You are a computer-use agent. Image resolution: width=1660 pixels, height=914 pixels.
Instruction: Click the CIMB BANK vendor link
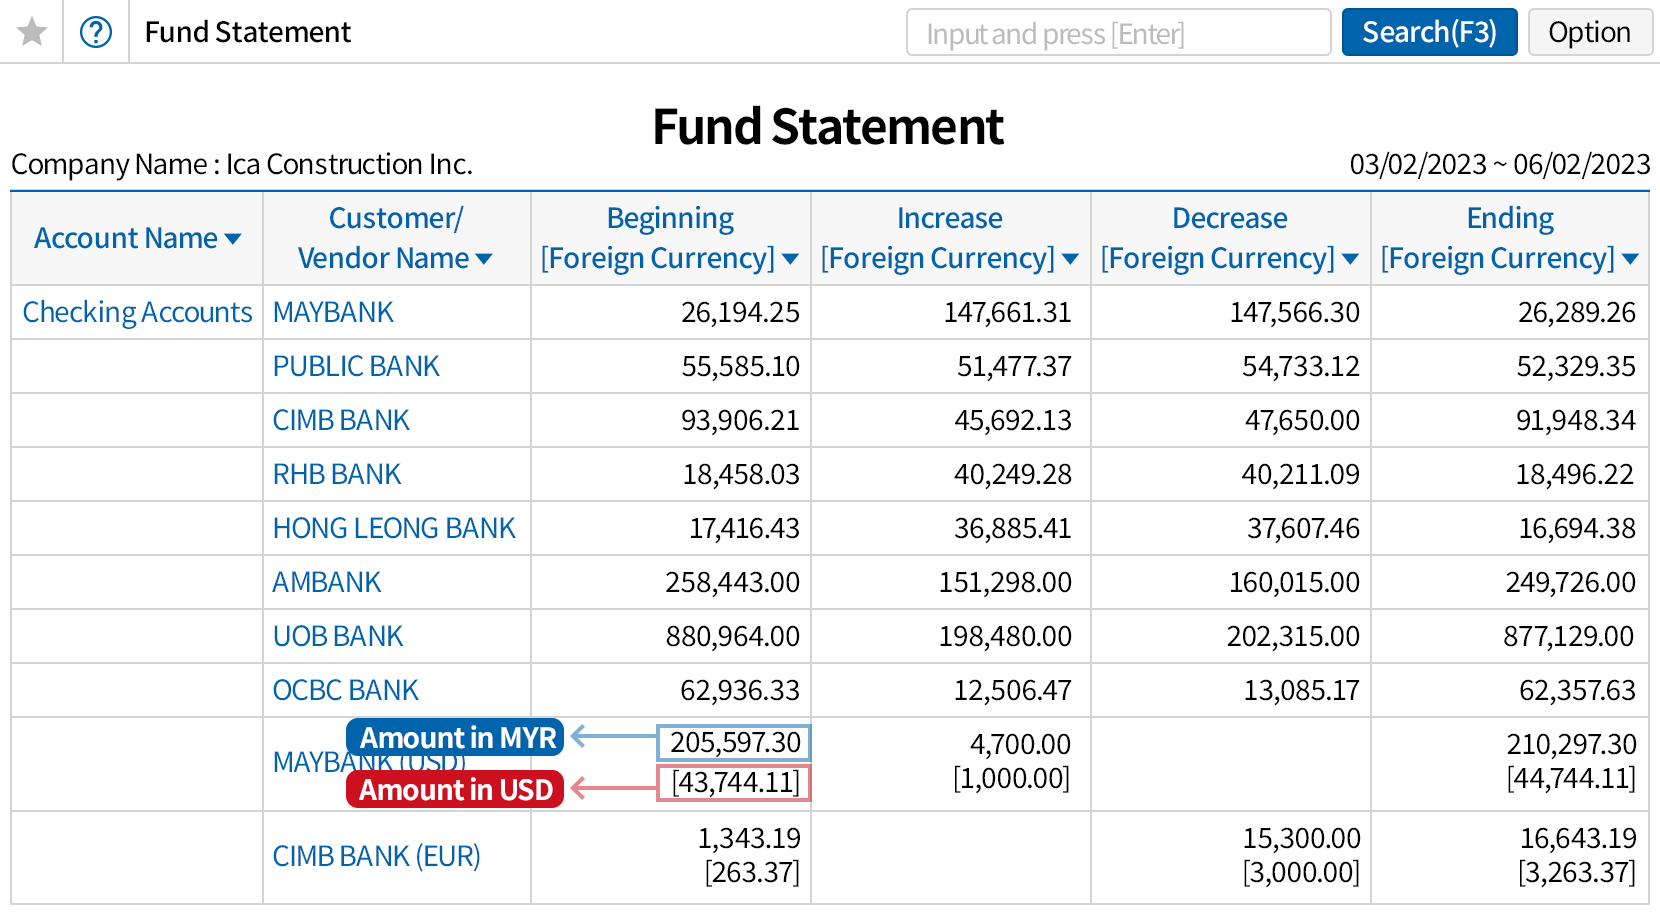pos(341,420)
